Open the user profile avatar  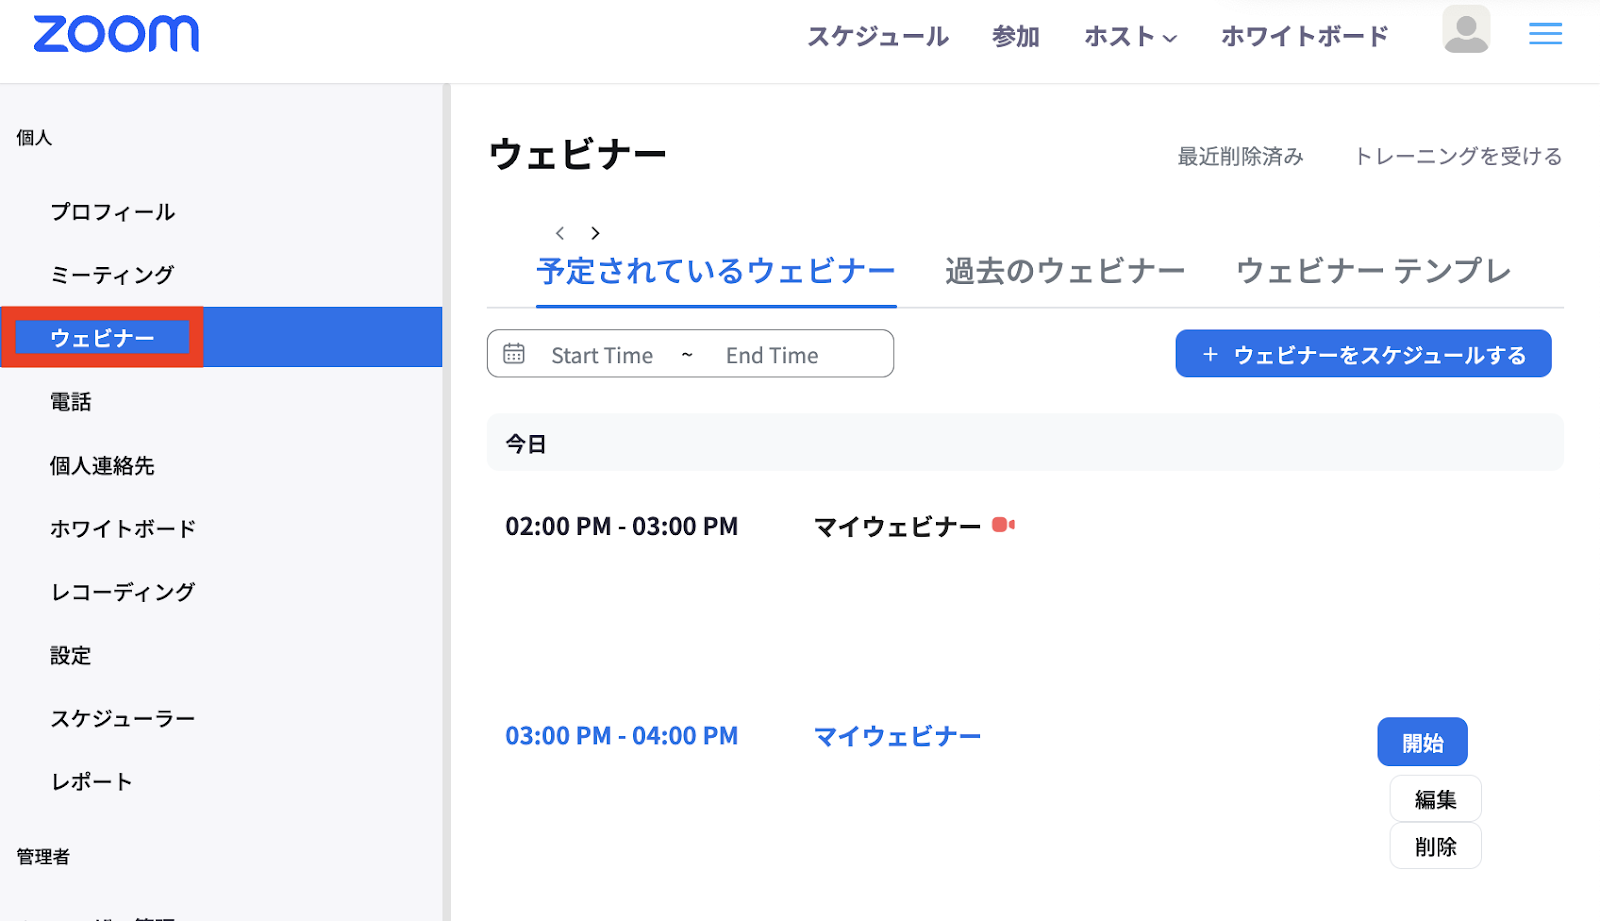click(x=1466, y=30)
